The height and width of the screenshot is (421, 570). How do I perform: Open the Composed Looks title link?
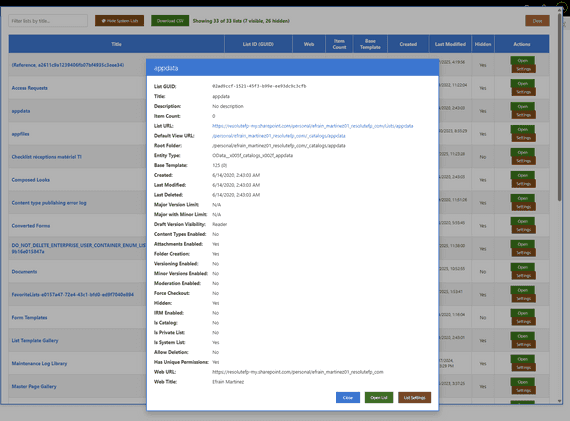31,180
